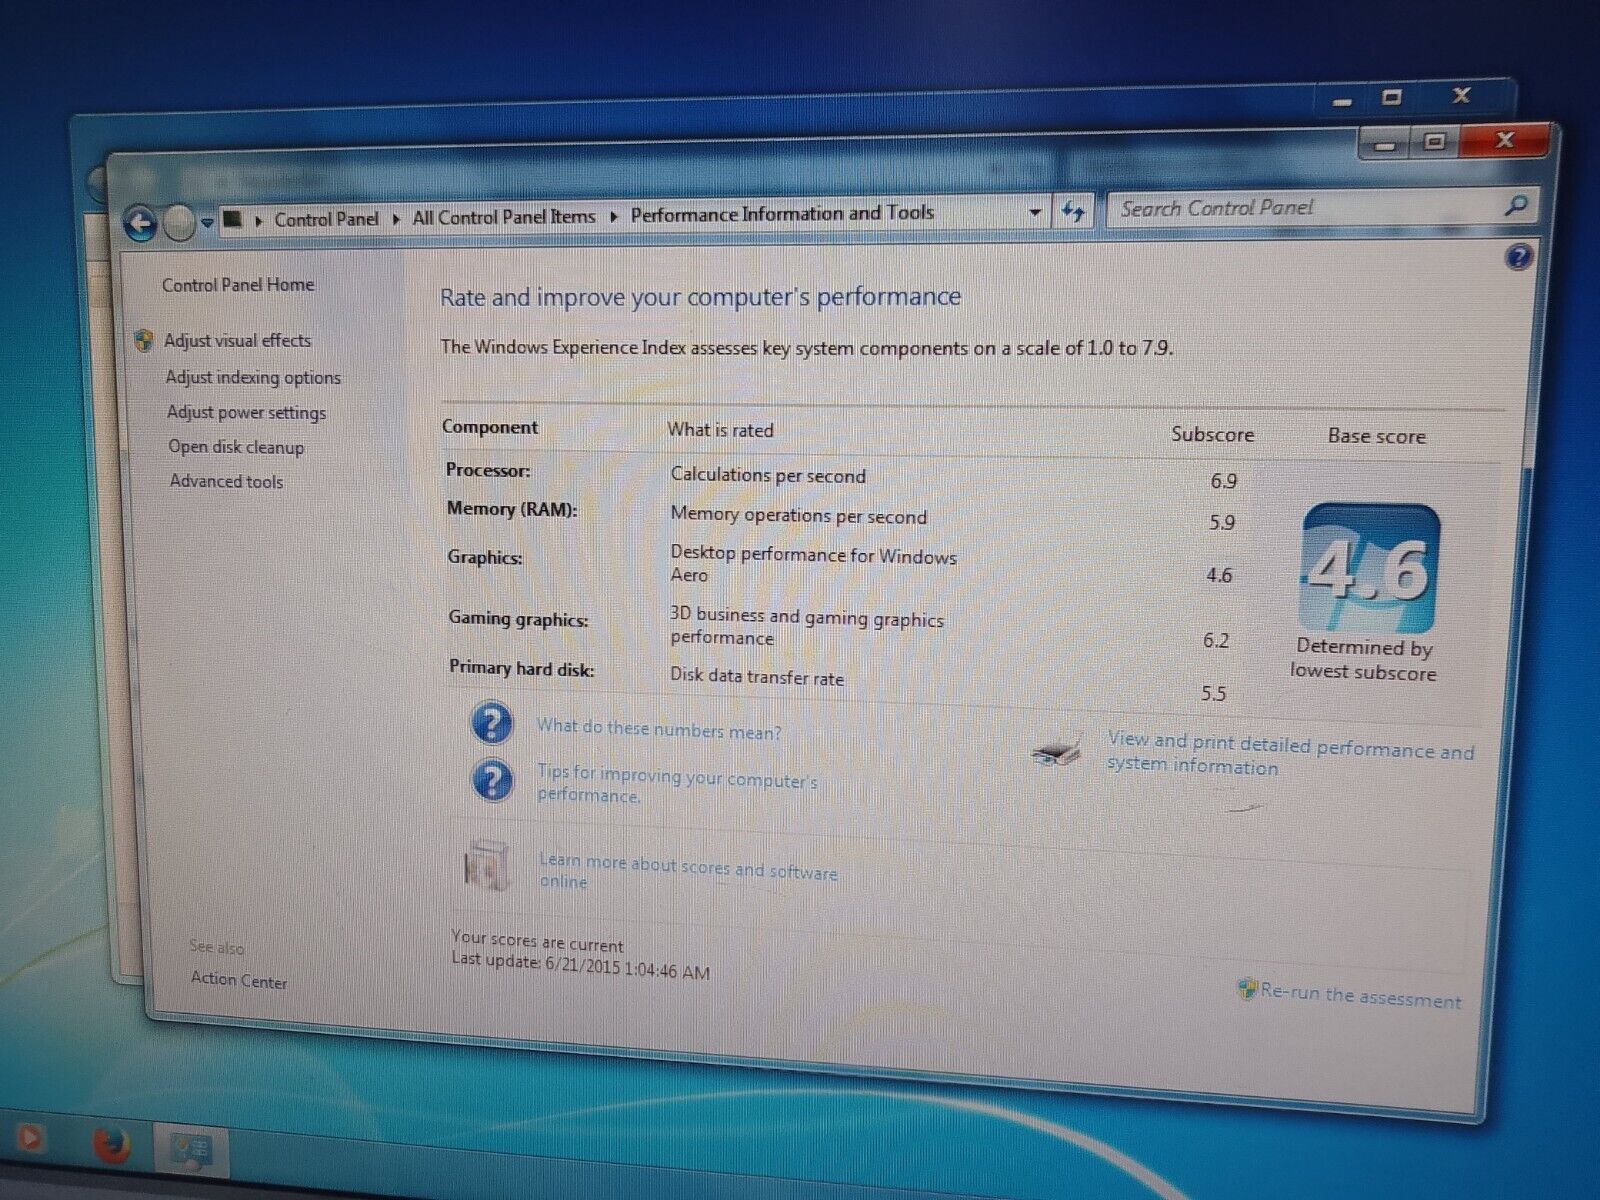Click the Adjust visual effects shield icon

click(145, 340)
